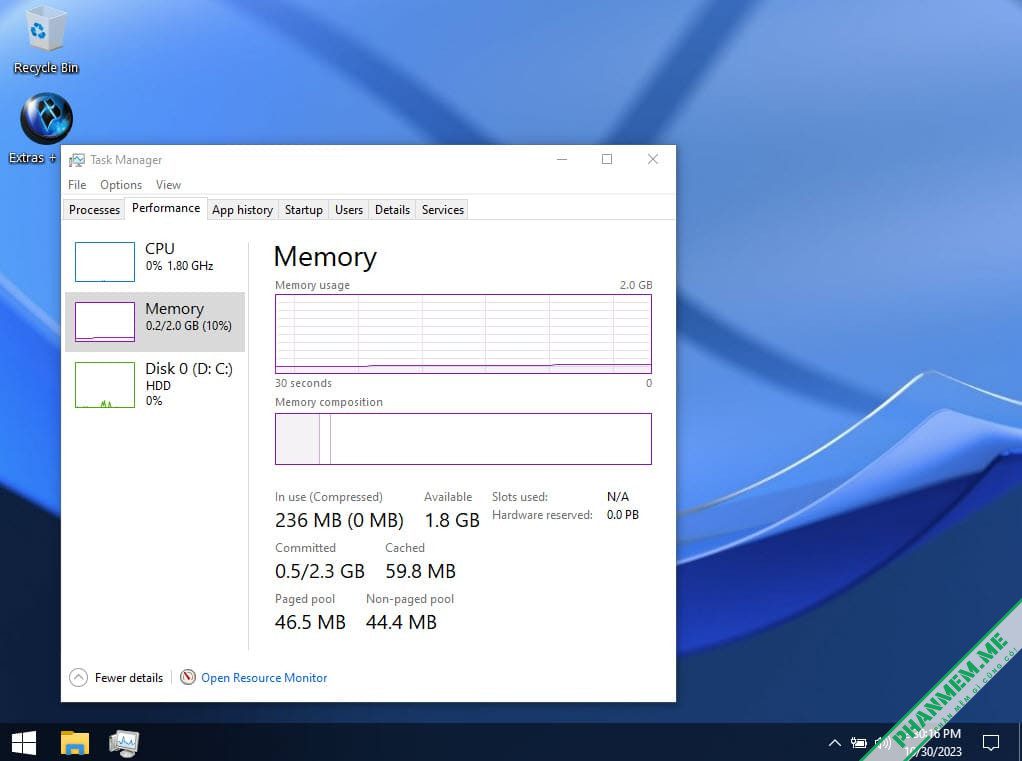Click the Fewer details arrow icon
The image size is (1022, 761).
coord(78,678)
